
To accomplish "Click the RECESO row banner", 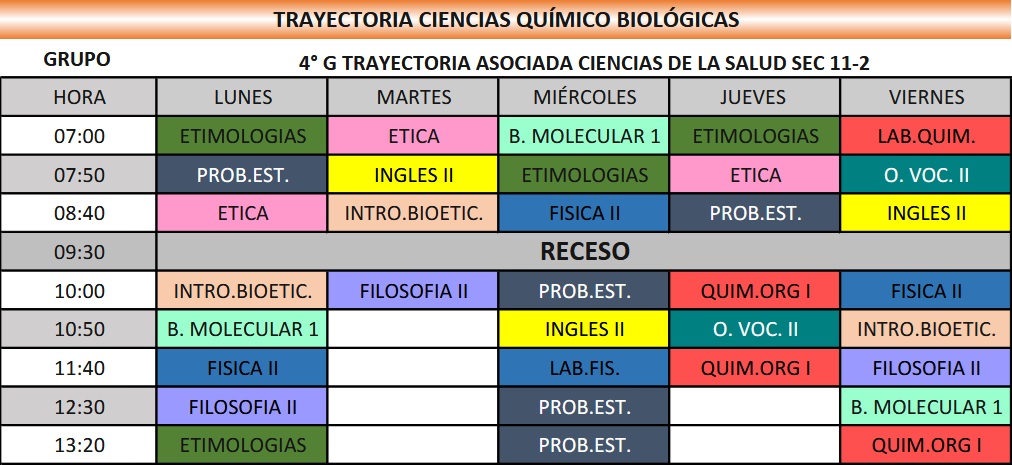I will [584, 250].
